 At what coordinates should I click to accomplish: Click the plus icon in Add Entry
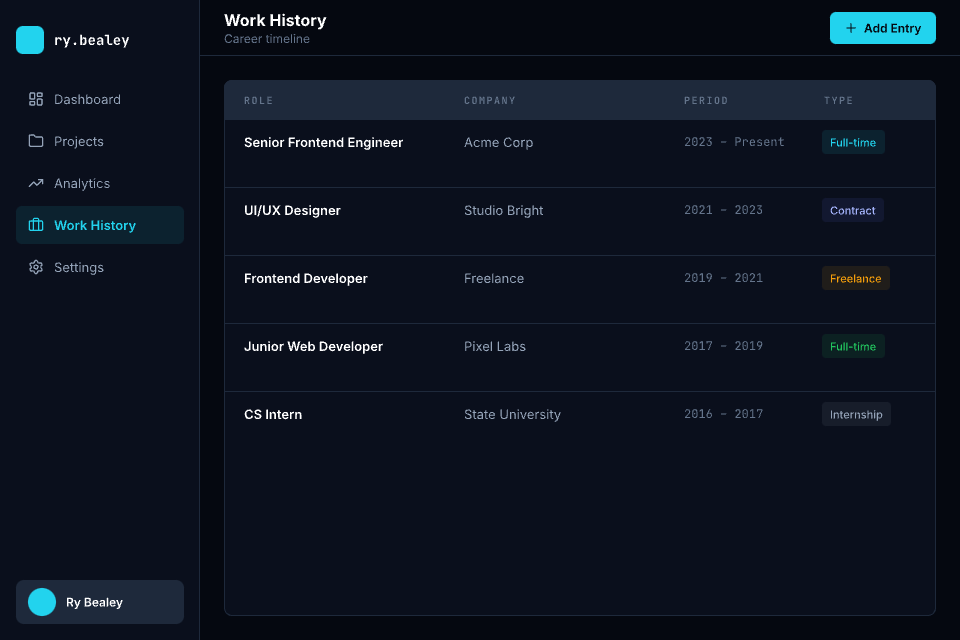pyautogui.click(x=851, y=28)
